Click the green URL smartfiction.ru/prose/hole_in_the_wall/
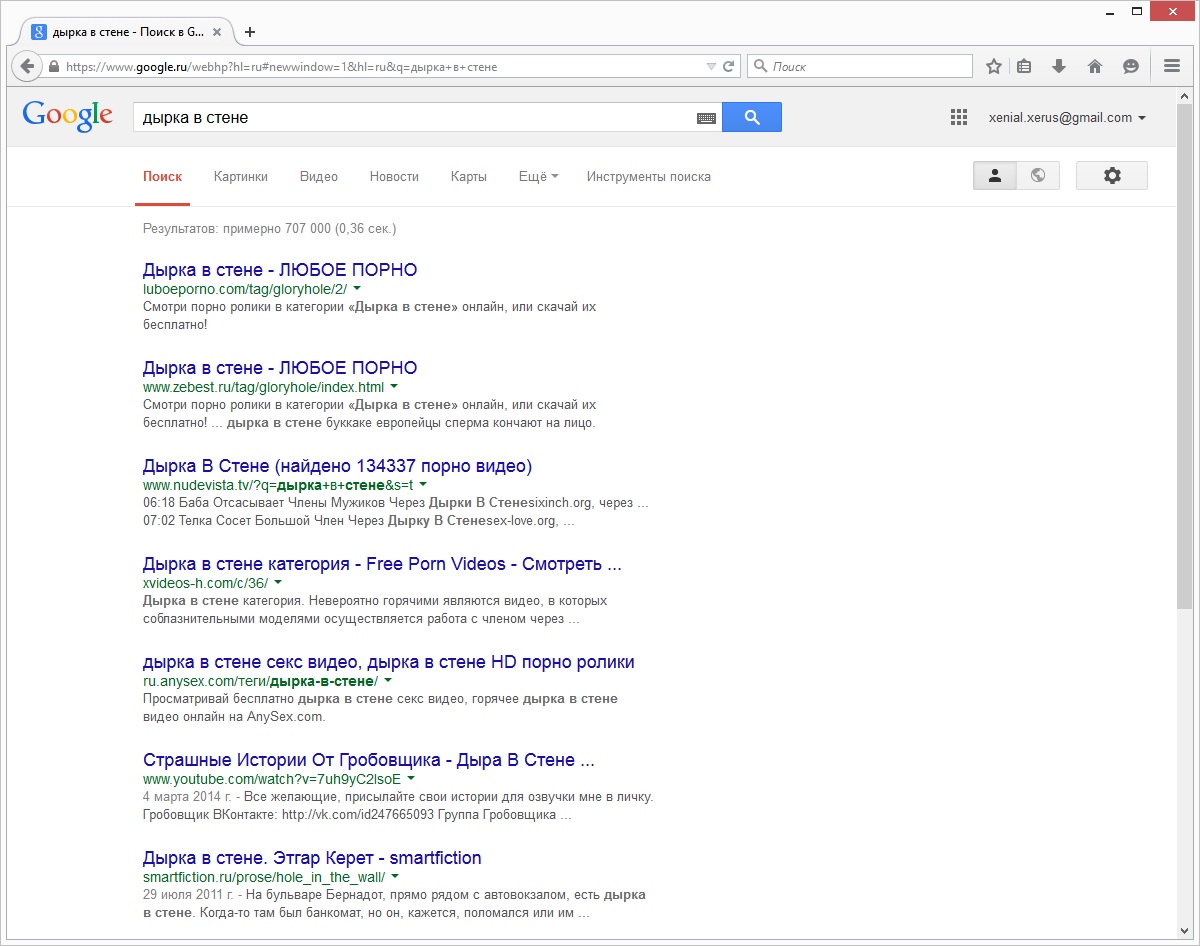Image resolution: width=1200 pixels, height=946 pixels. click(x=264, y=877)
